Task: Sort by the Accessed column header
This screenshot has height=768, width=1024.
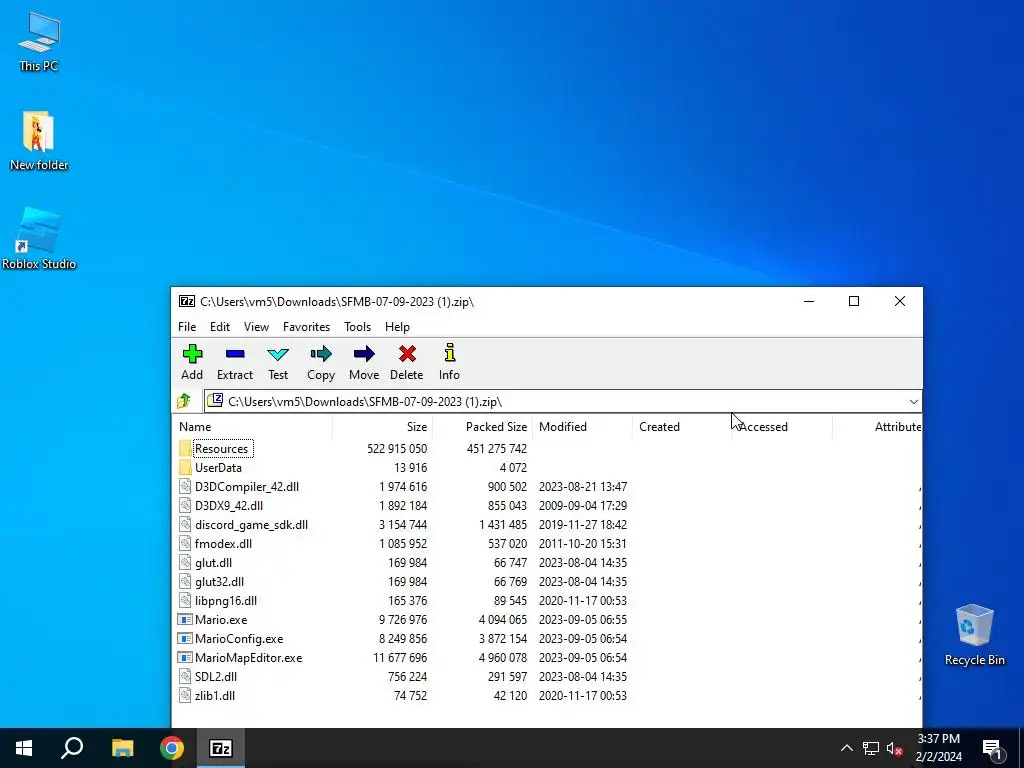Action: (782, 426)
